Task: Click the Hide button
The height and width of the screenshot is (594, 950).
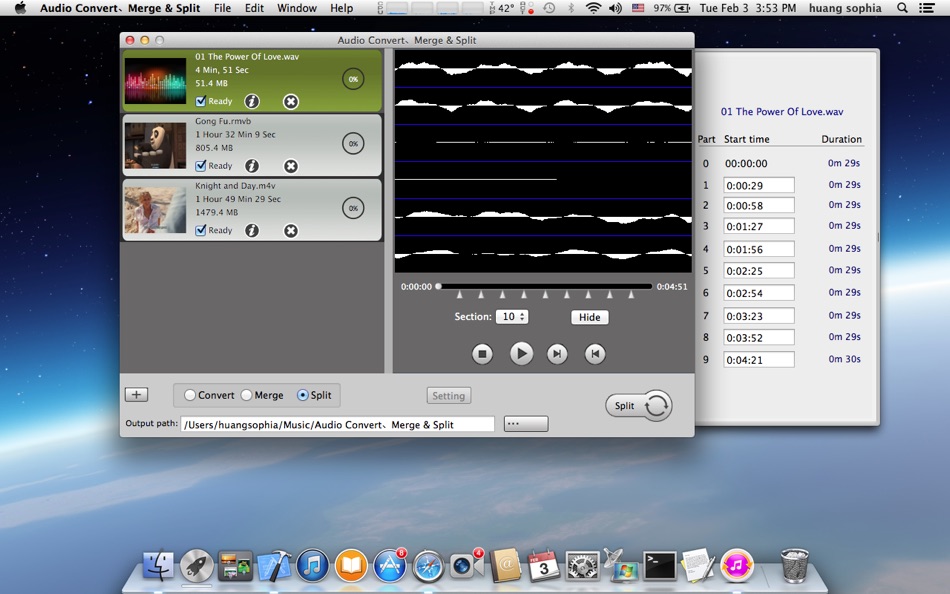Action: (590, 317)
